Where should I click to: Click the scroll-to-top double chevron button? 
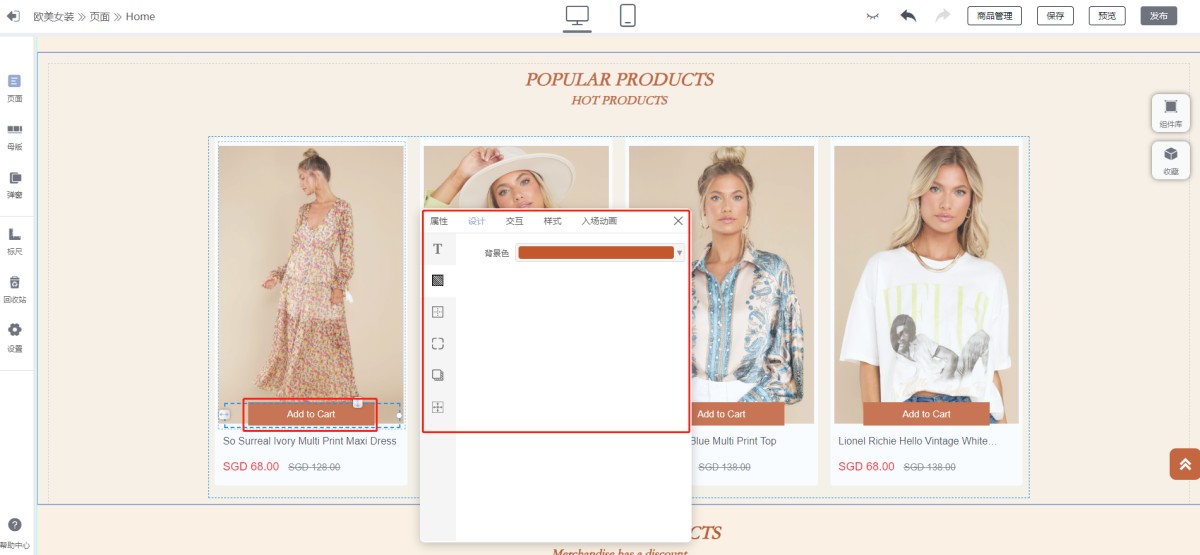tap(1184, 464)
